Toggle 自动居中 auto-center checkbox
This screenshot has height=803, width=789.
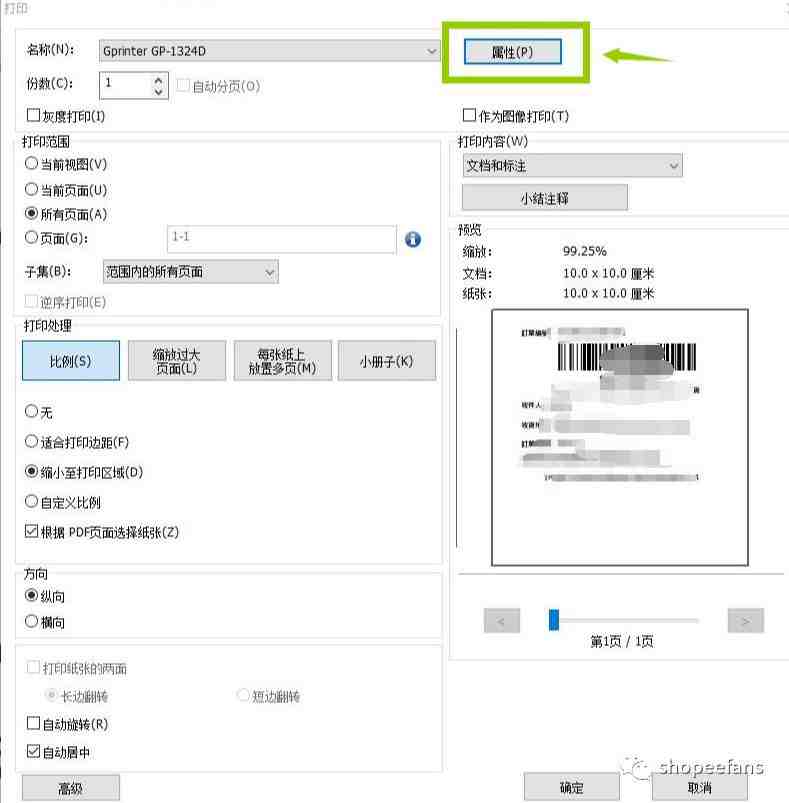[33, 751]
